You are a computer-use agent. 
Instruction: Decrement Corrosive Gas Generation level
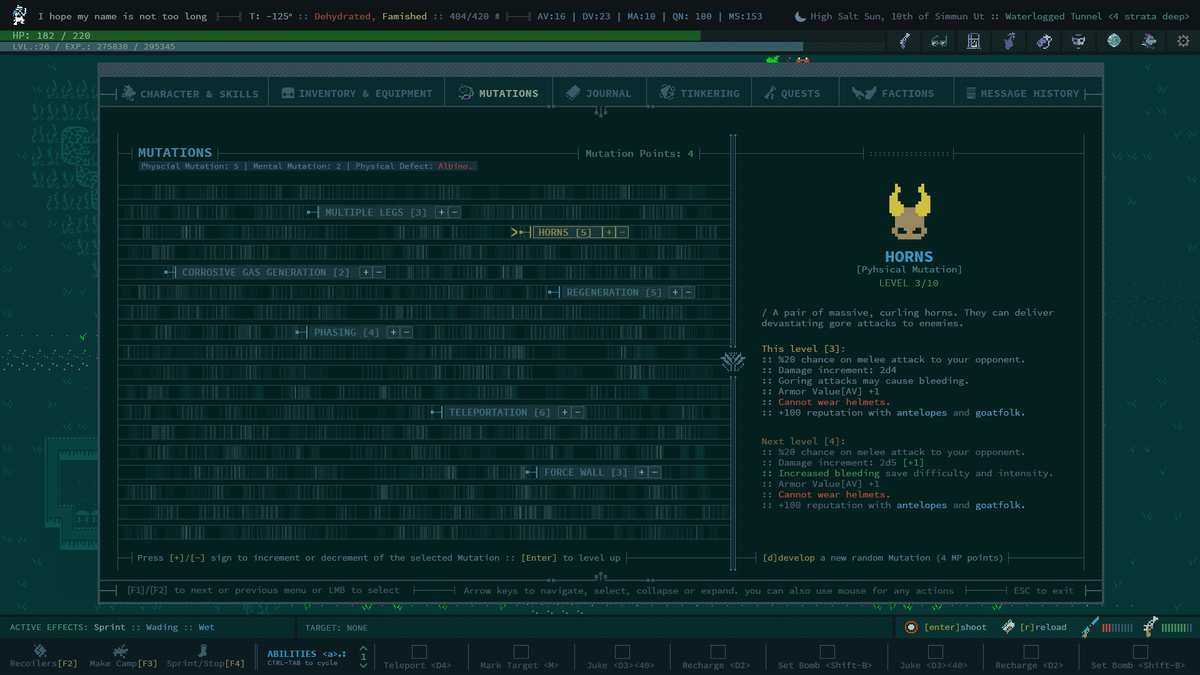coord(379,272)
